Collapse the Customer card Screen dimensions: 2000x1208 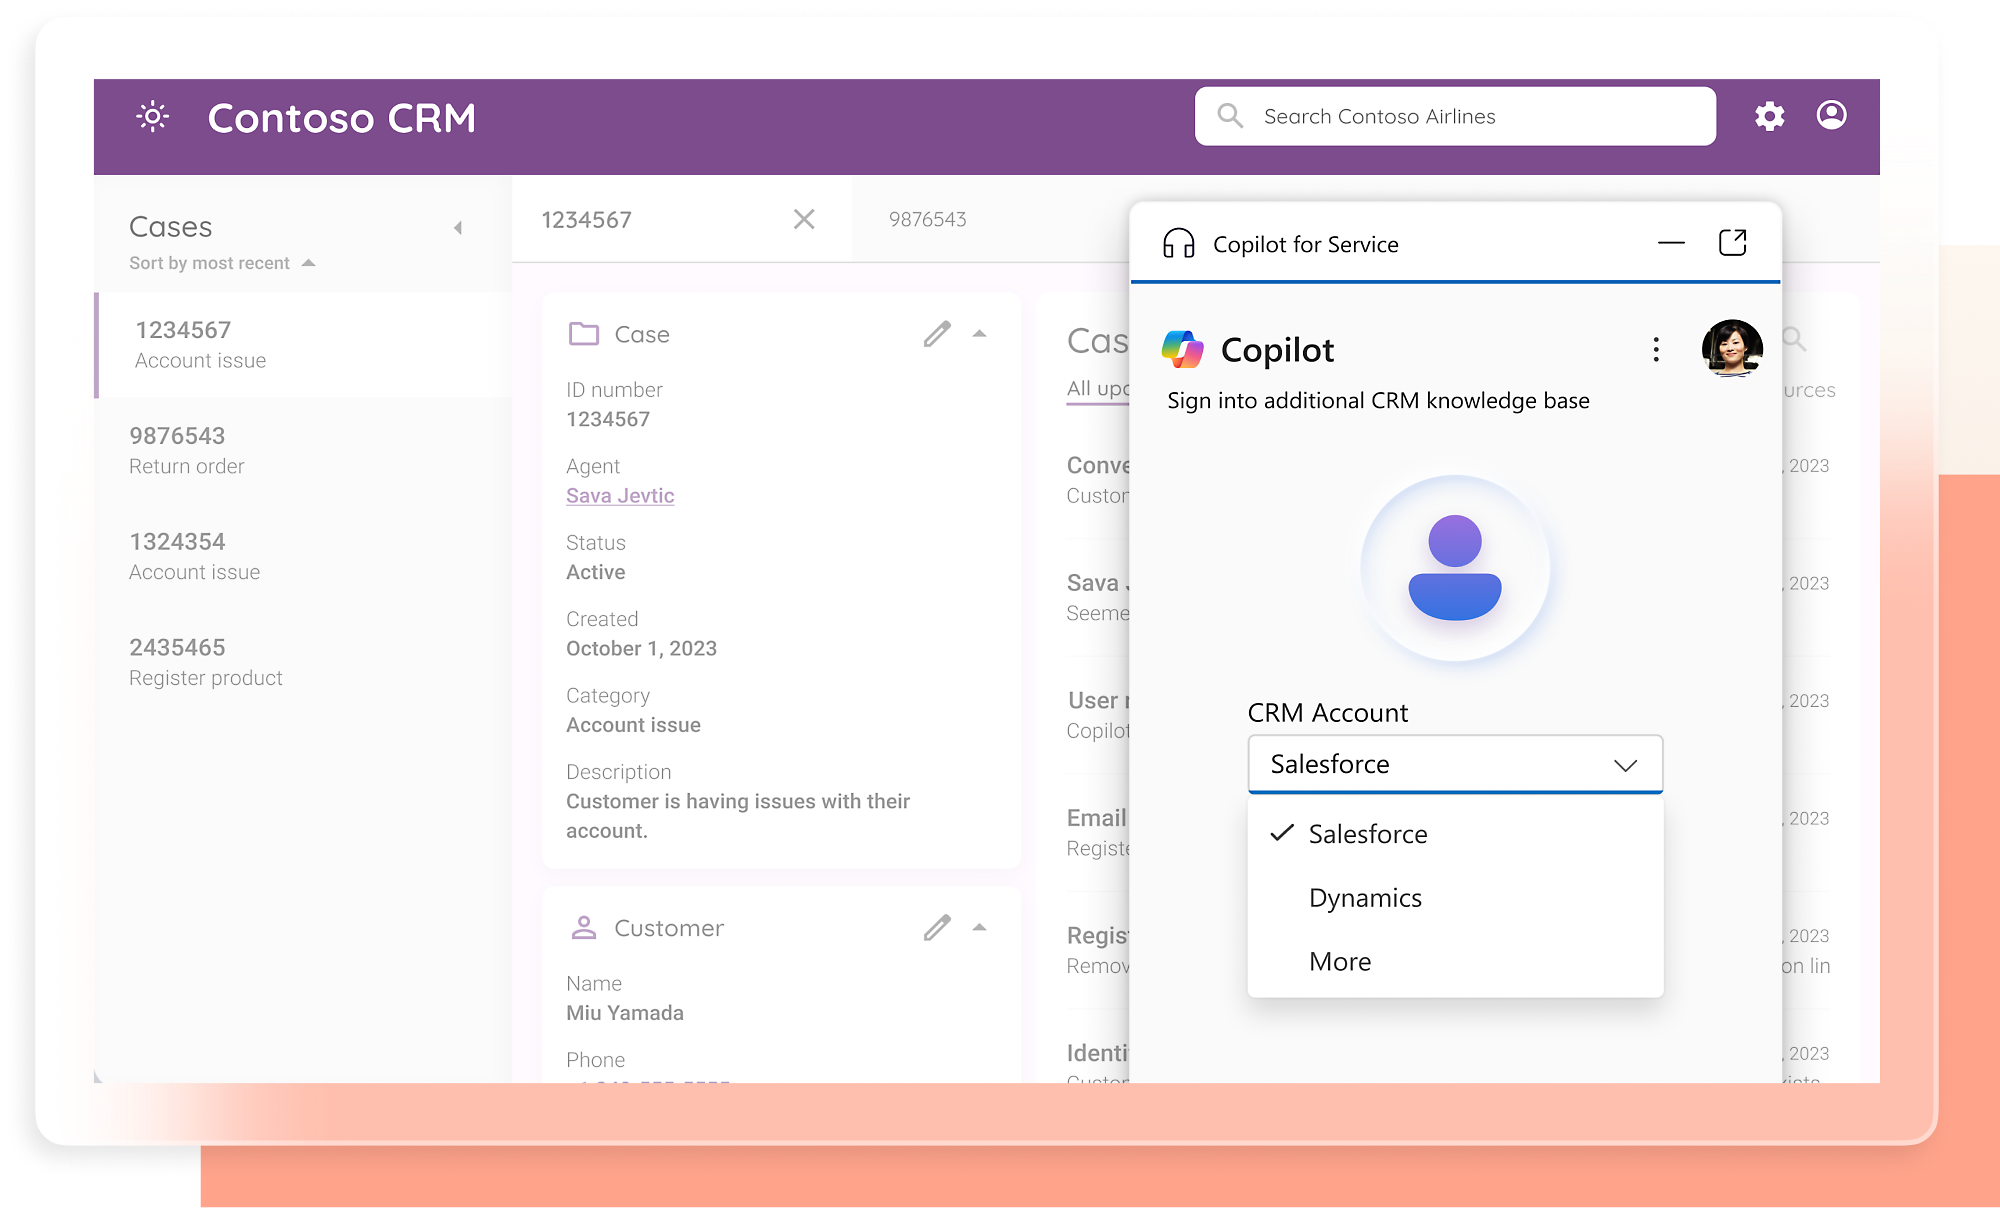[980, 928]
